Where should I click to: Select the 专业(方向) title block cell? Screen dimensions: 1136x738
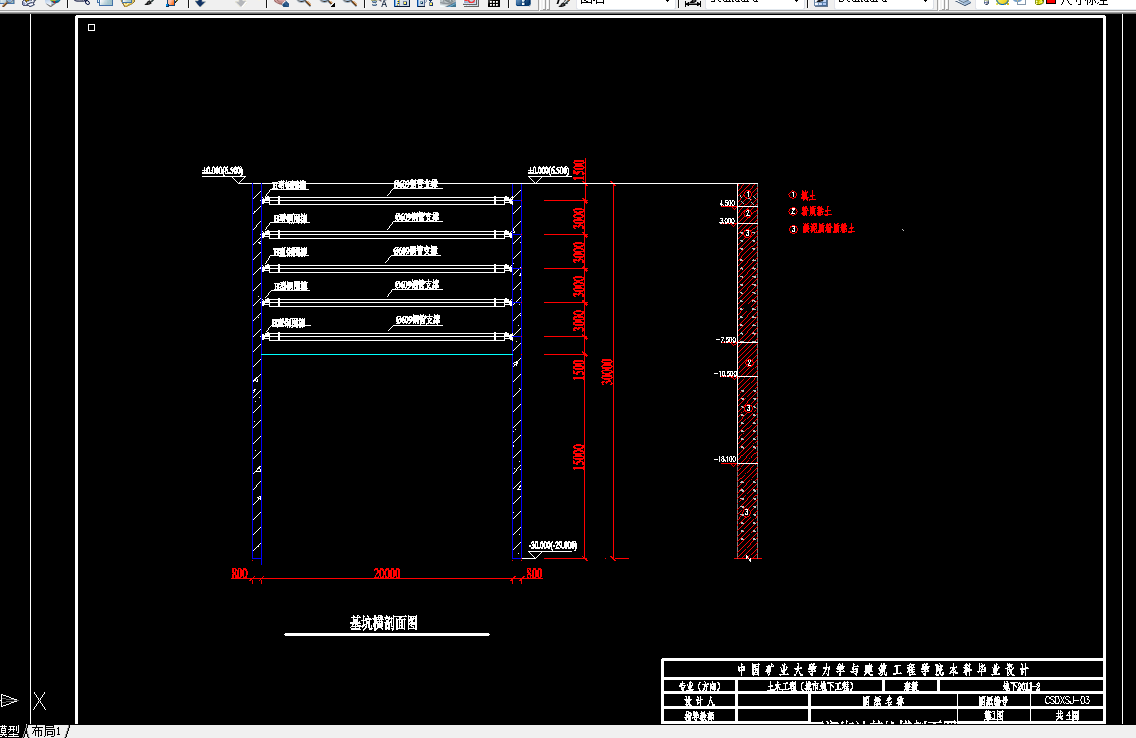pos(699,686)
